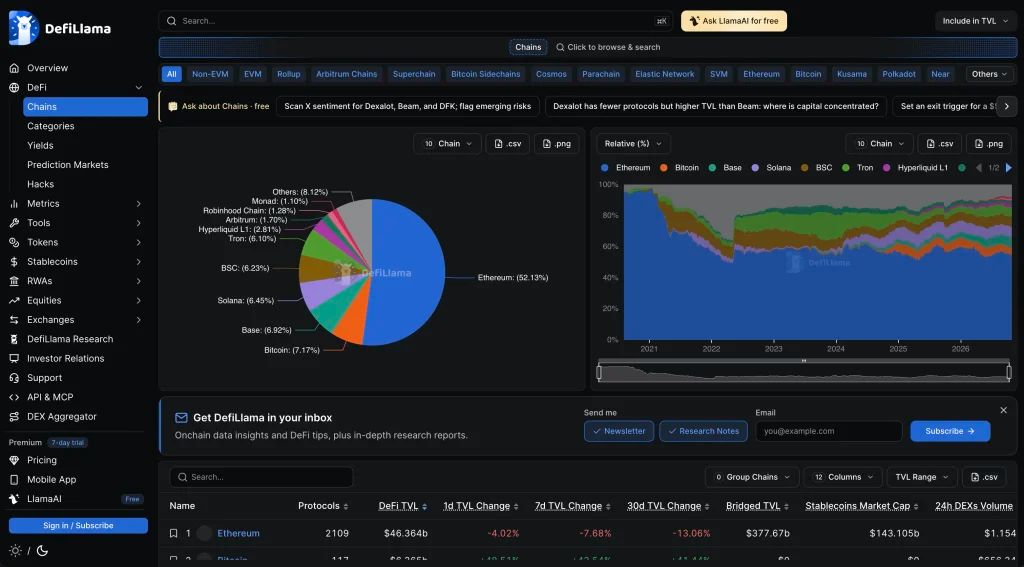Viewport: 1024px width, 567px height.
Task: Select the Non-EVM filter tab
Action: tap(210, 74)
